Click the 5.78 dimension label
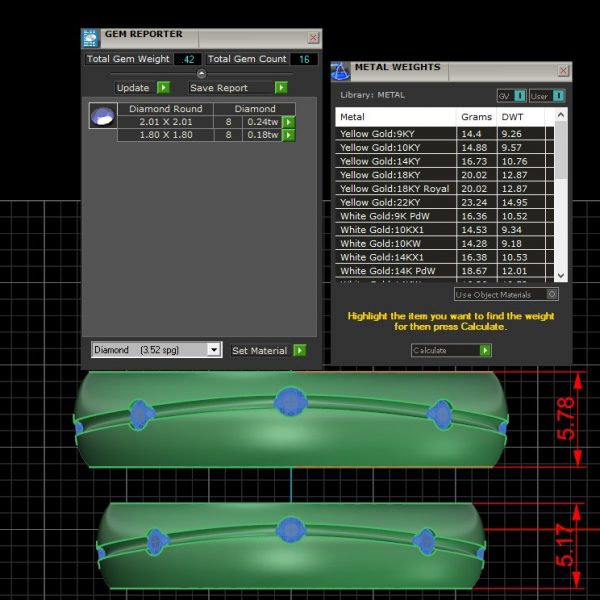The image size is (600, 600). 566,419
